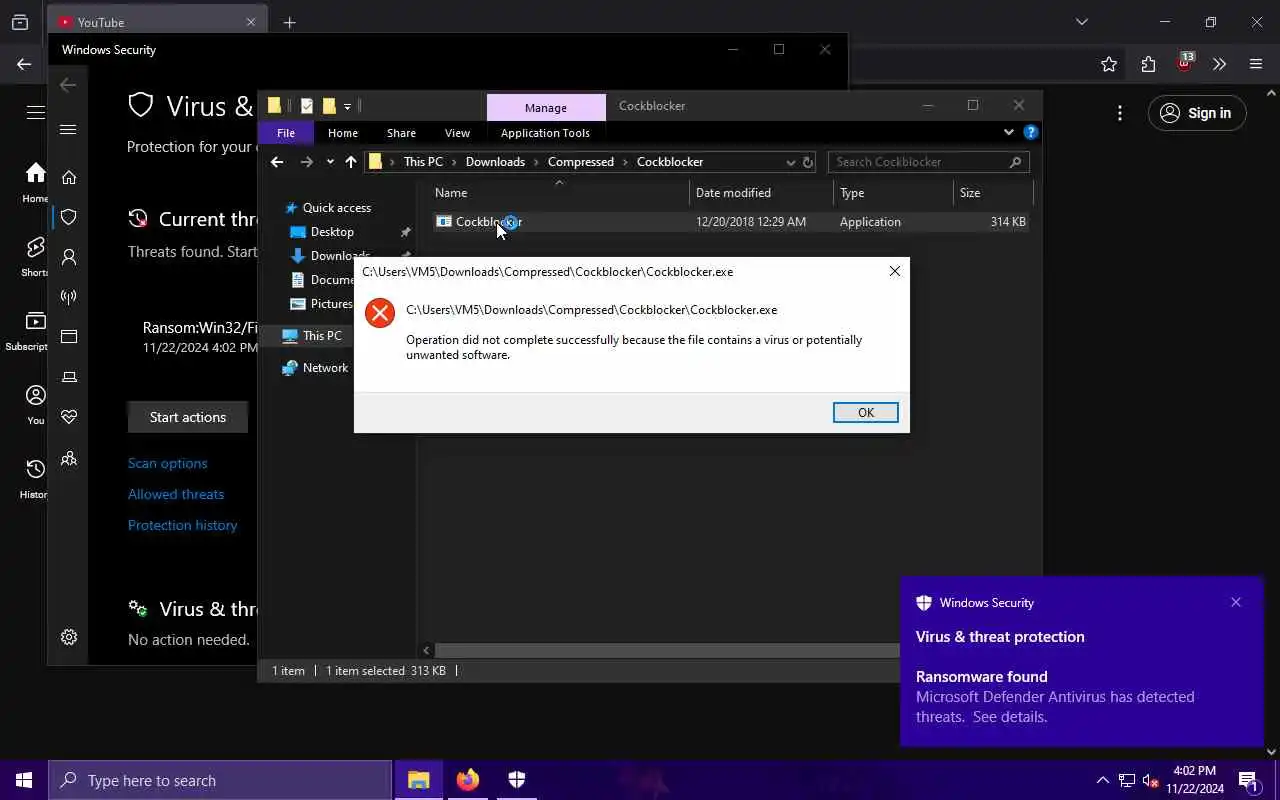Click the Search Cockblocker input field
The height and width of the screenshot is (800, 1280).
(928, 162)
